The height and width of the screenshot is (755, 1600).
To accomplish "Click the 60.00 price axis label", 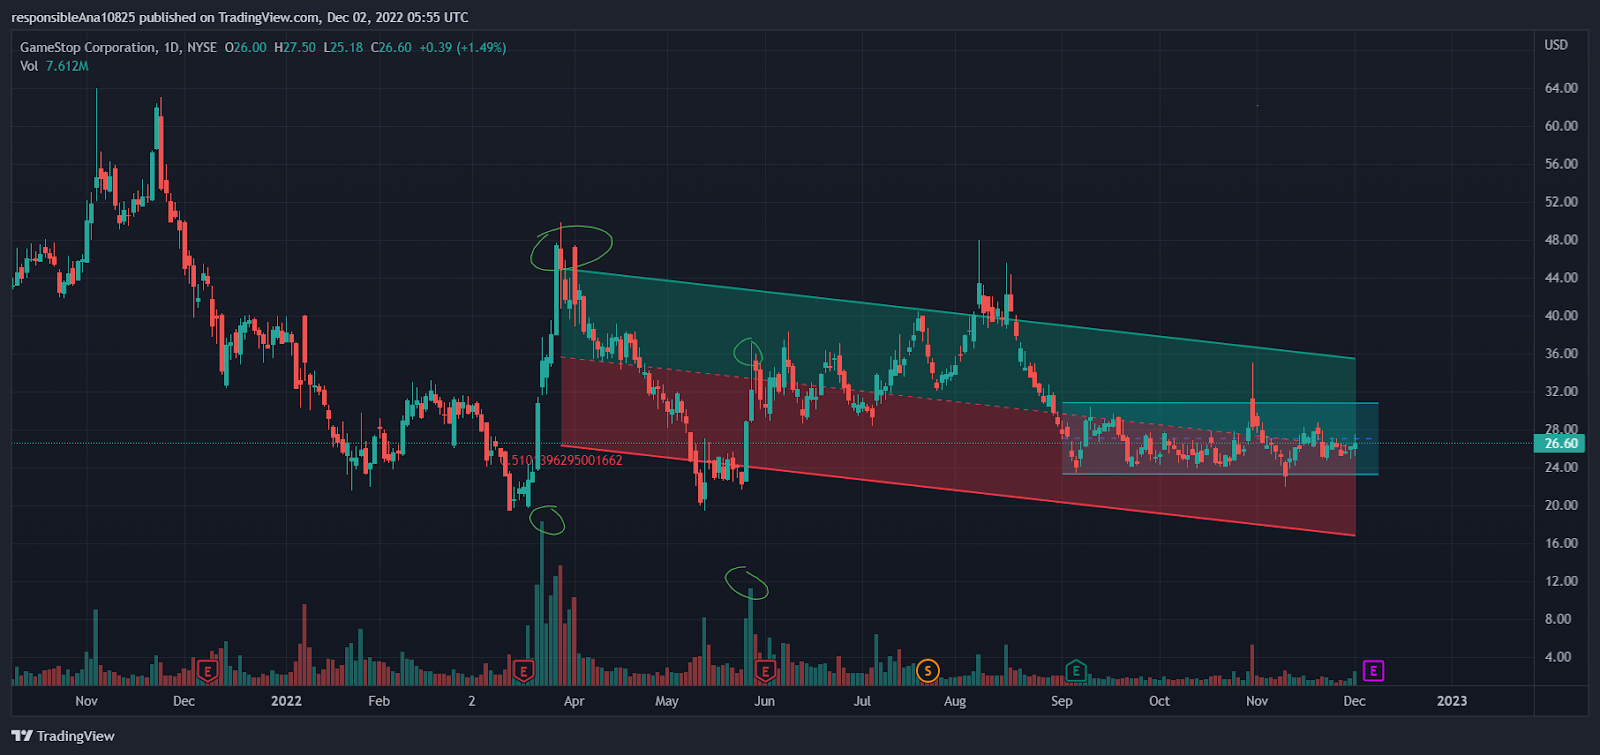I will [x=1561, y=126].
